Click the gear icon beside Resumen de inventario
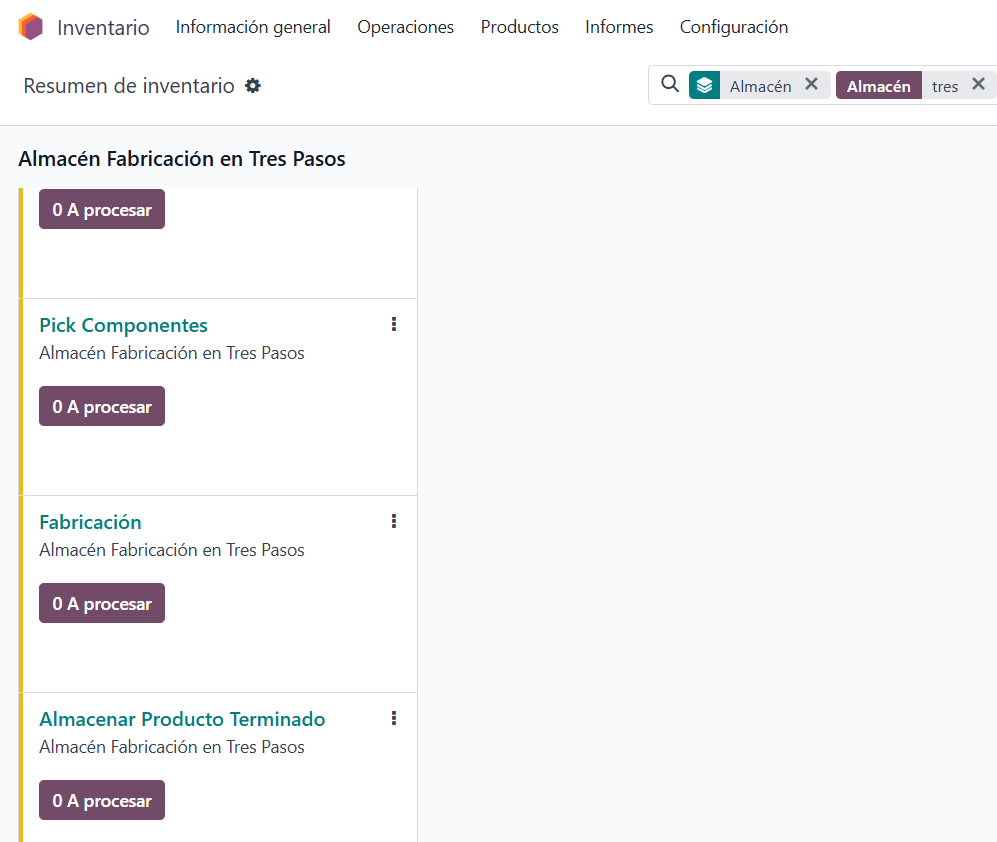This screenshot has width=997, height=842. [253, 86]
